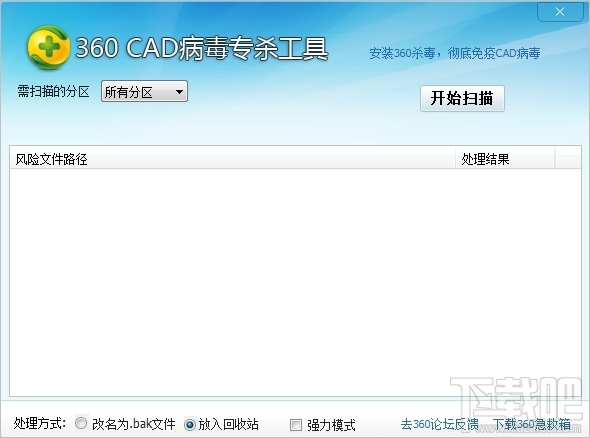Click the 360 CAD病毒专杀工具 title text
The width and height of the screenshot is (590, 438).
coord(202,49)
